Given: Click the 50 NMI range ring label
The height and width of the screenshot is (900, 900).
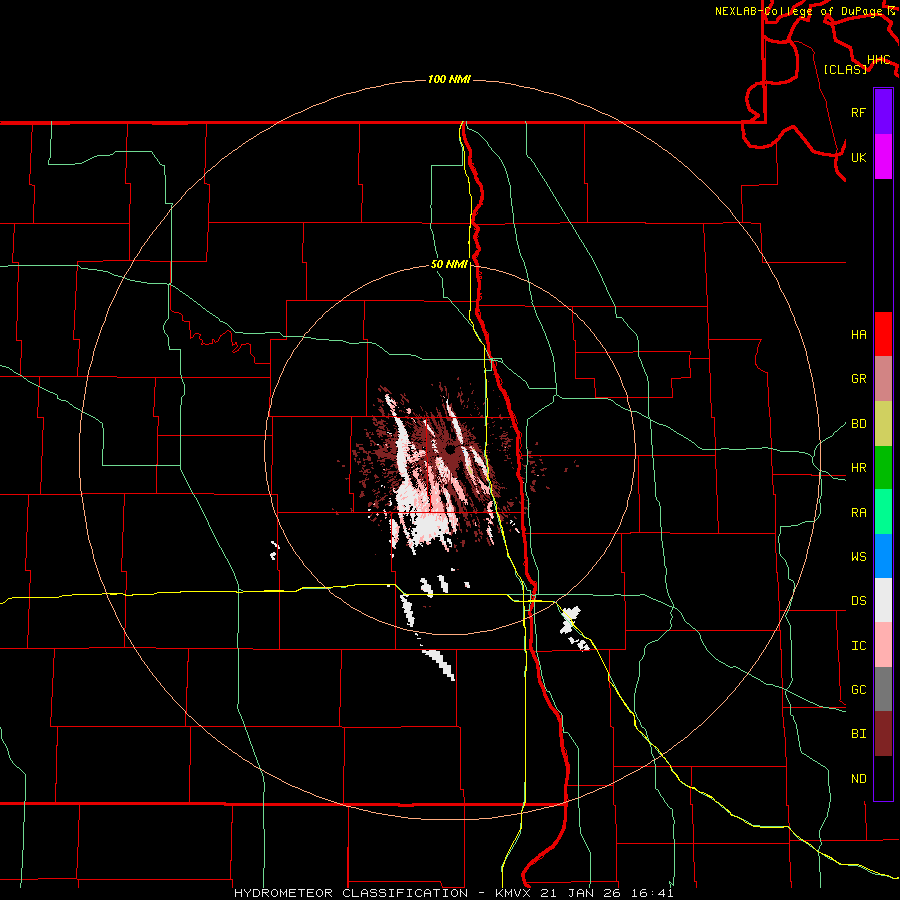Looking at the screenshot, I should pos(449,265).
